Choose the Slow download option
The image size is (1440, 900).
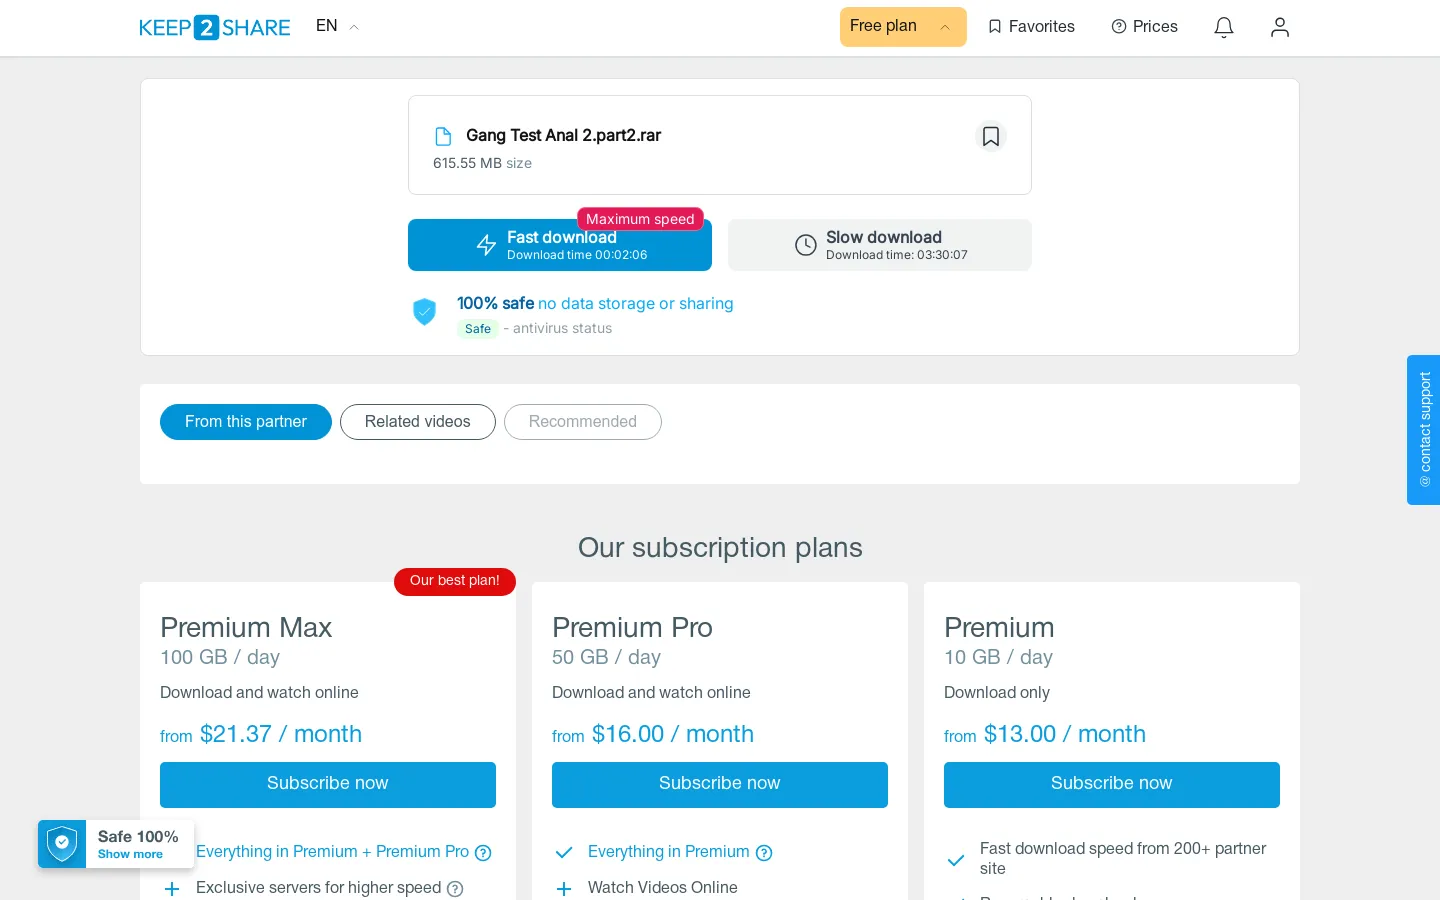click(880, 245)
